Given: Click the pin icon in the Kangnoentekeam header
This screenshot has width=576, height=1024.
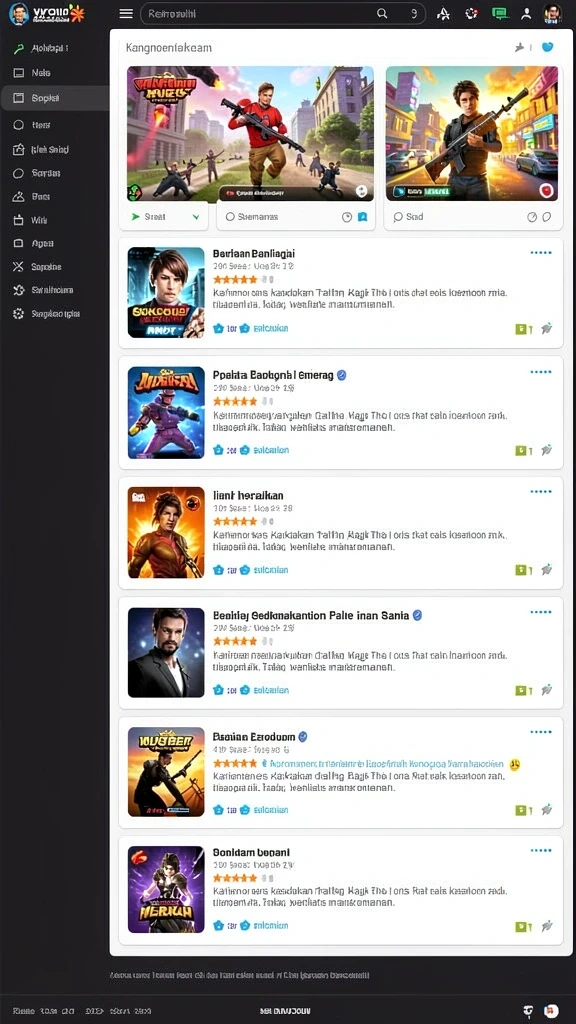Looking at the screenshot, I should [520, 47].
